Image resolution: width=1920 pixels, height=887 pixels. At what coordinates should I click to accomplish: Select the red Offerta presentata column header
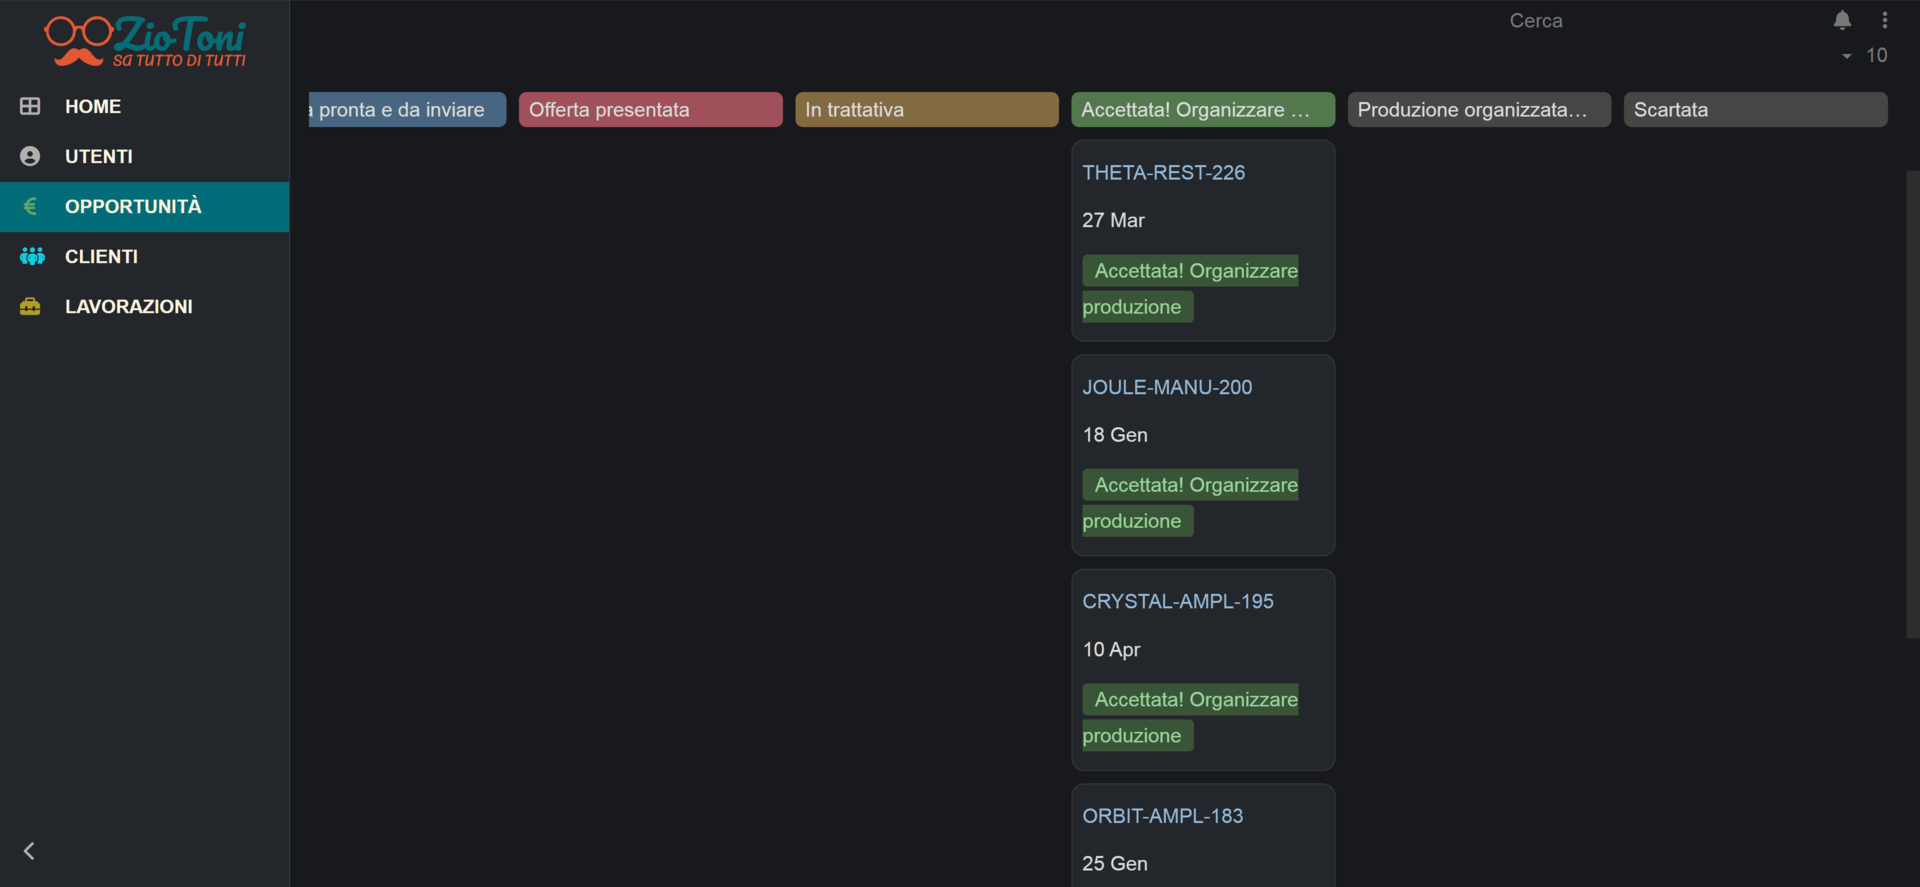coord(650,110)
